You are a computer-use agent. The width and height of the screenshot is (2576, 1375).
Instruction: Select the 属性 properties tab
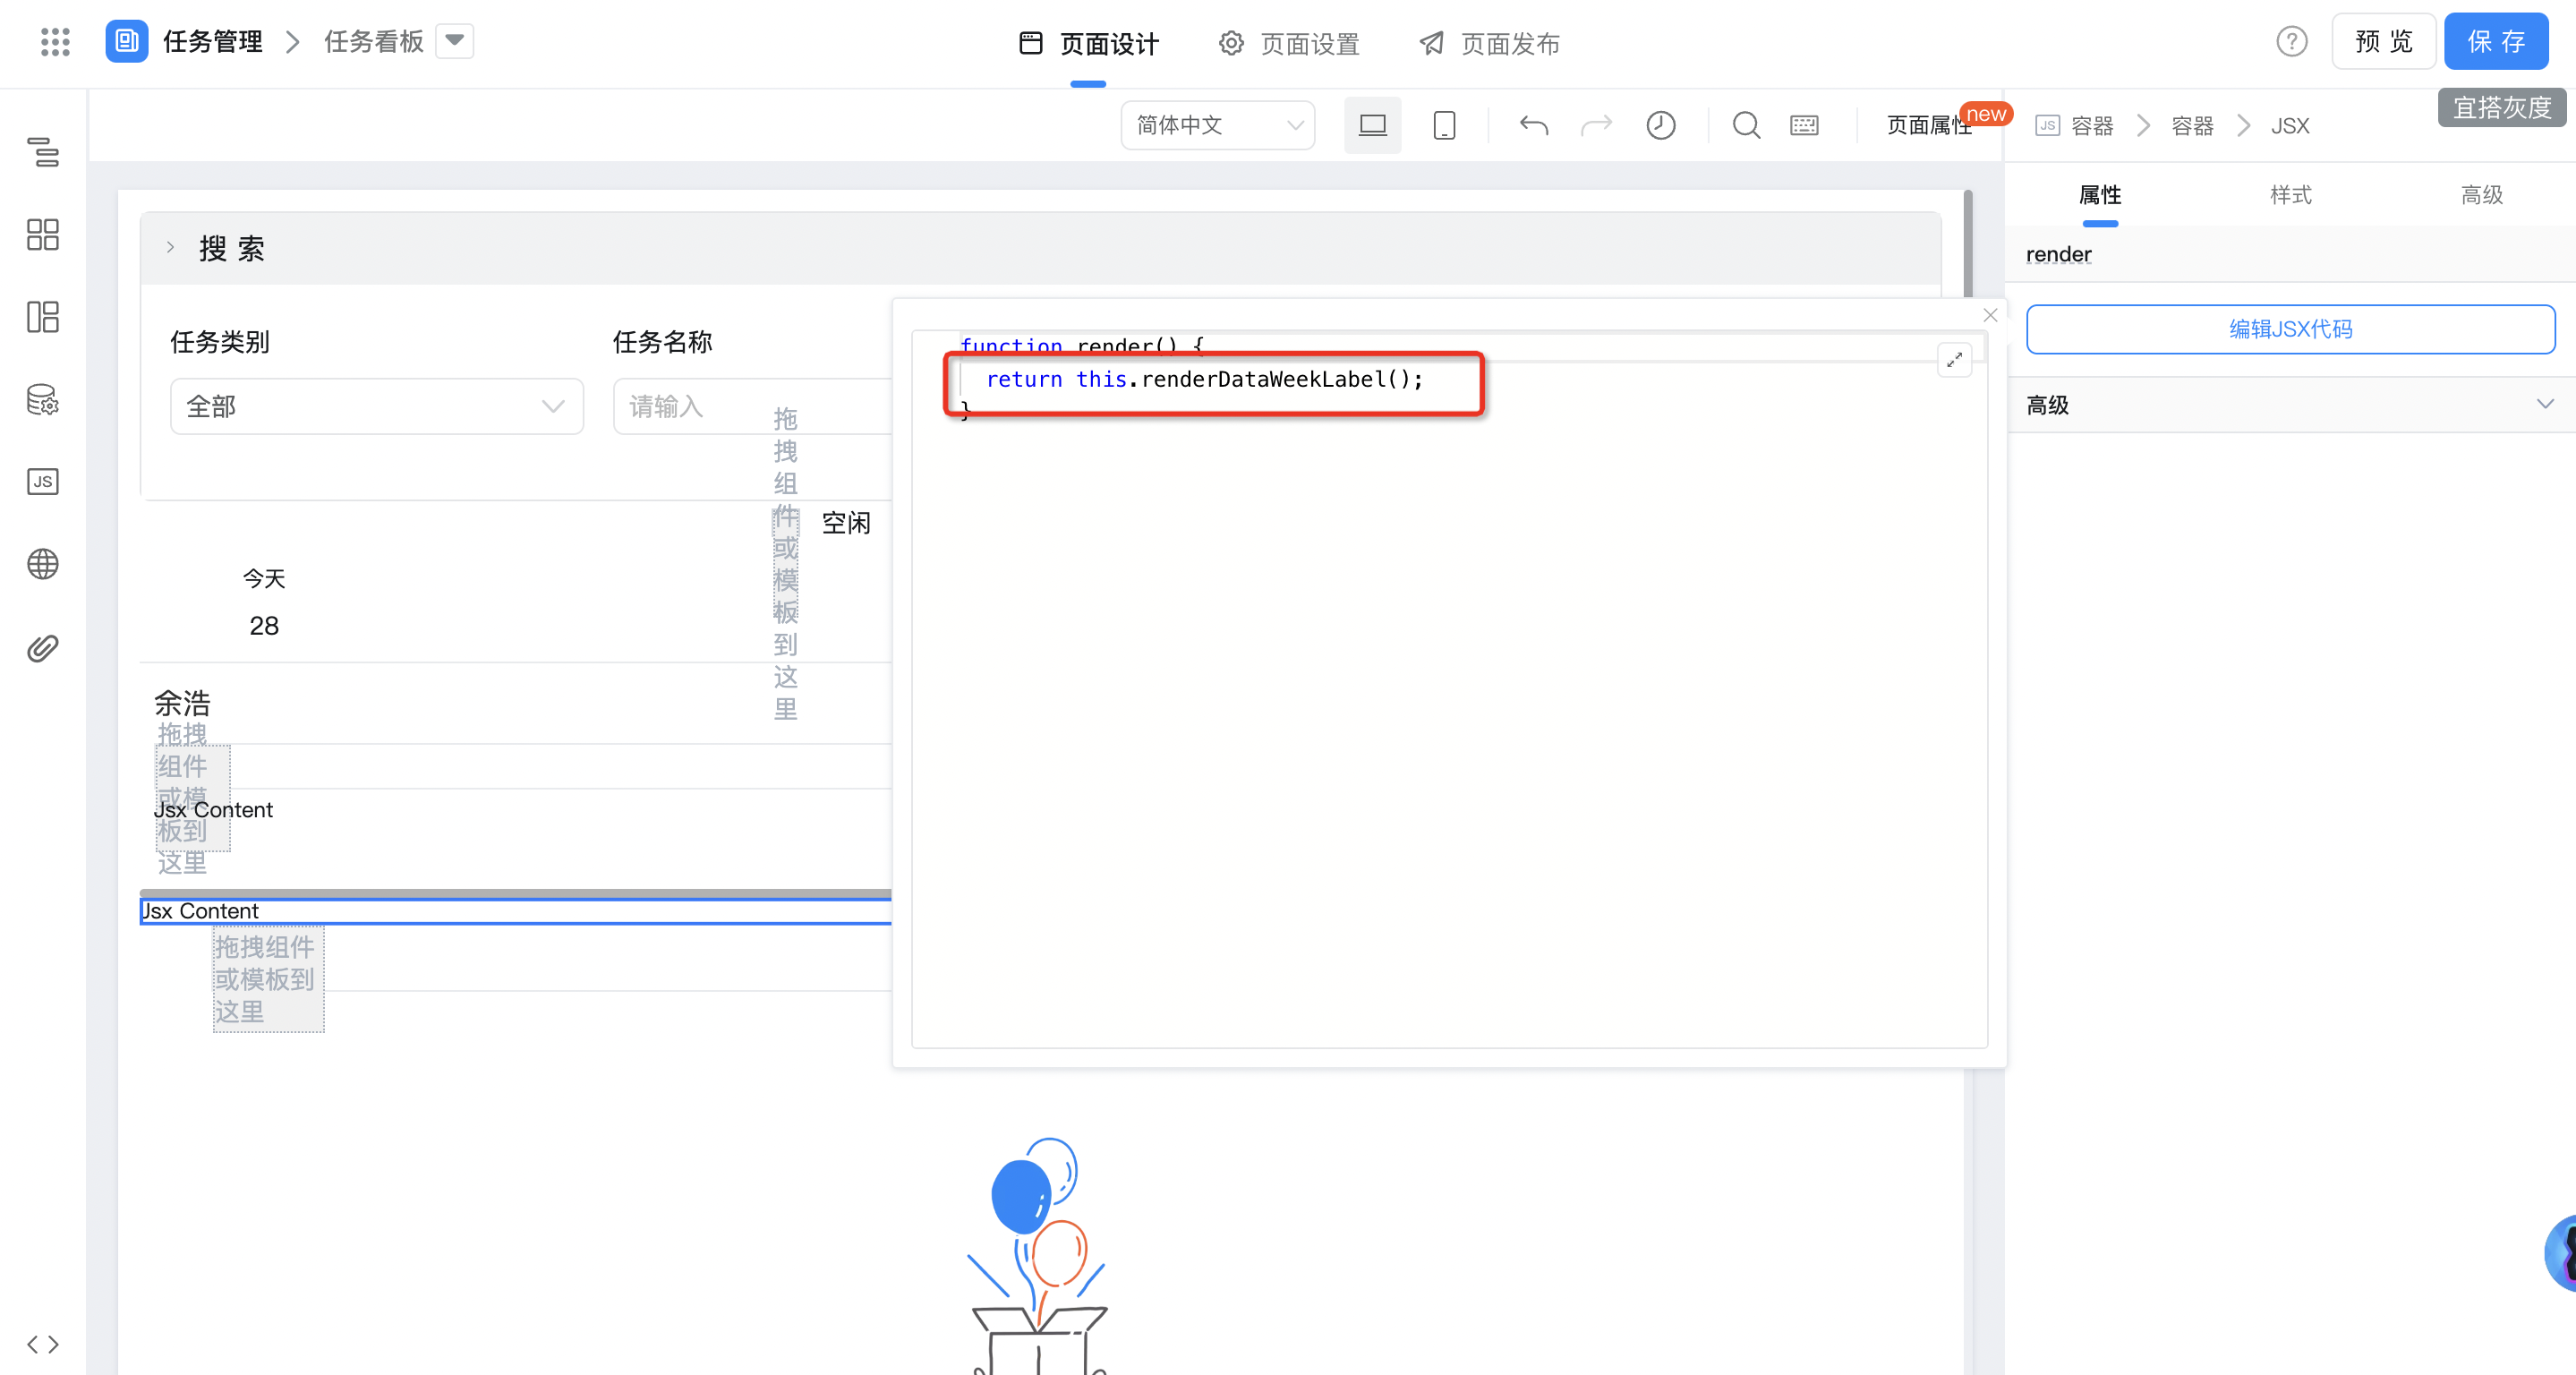click(x=2100, y=195)
